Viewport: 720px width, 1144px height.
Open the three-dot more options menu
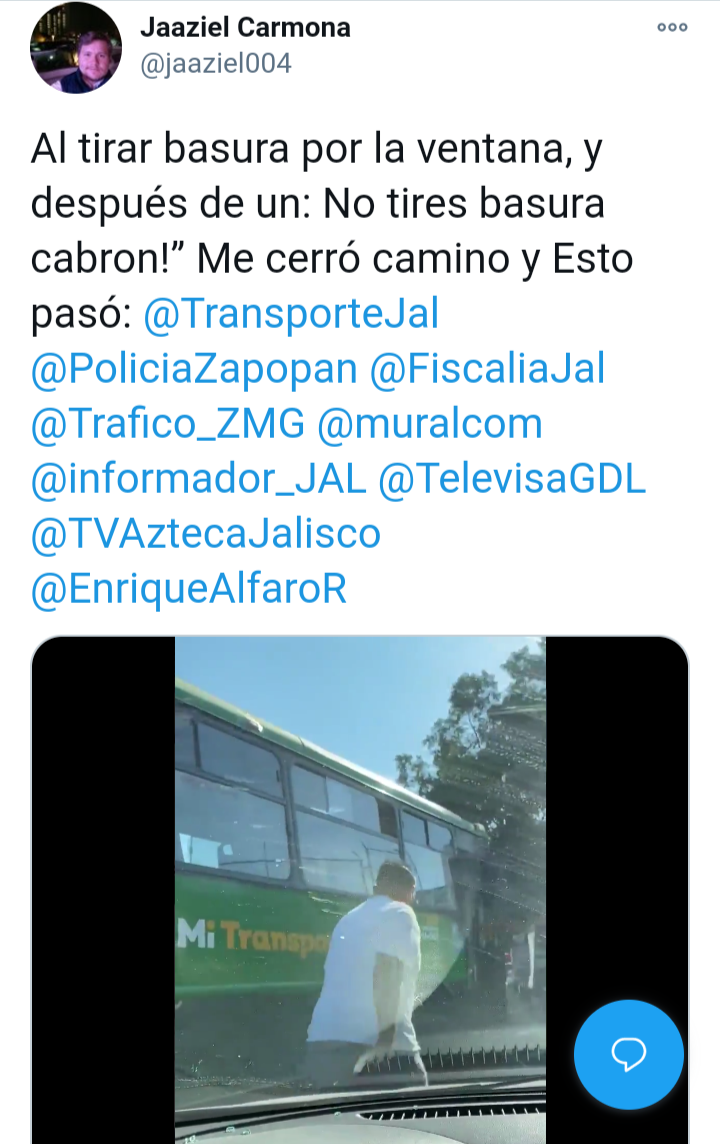click(x=672, y=27)
